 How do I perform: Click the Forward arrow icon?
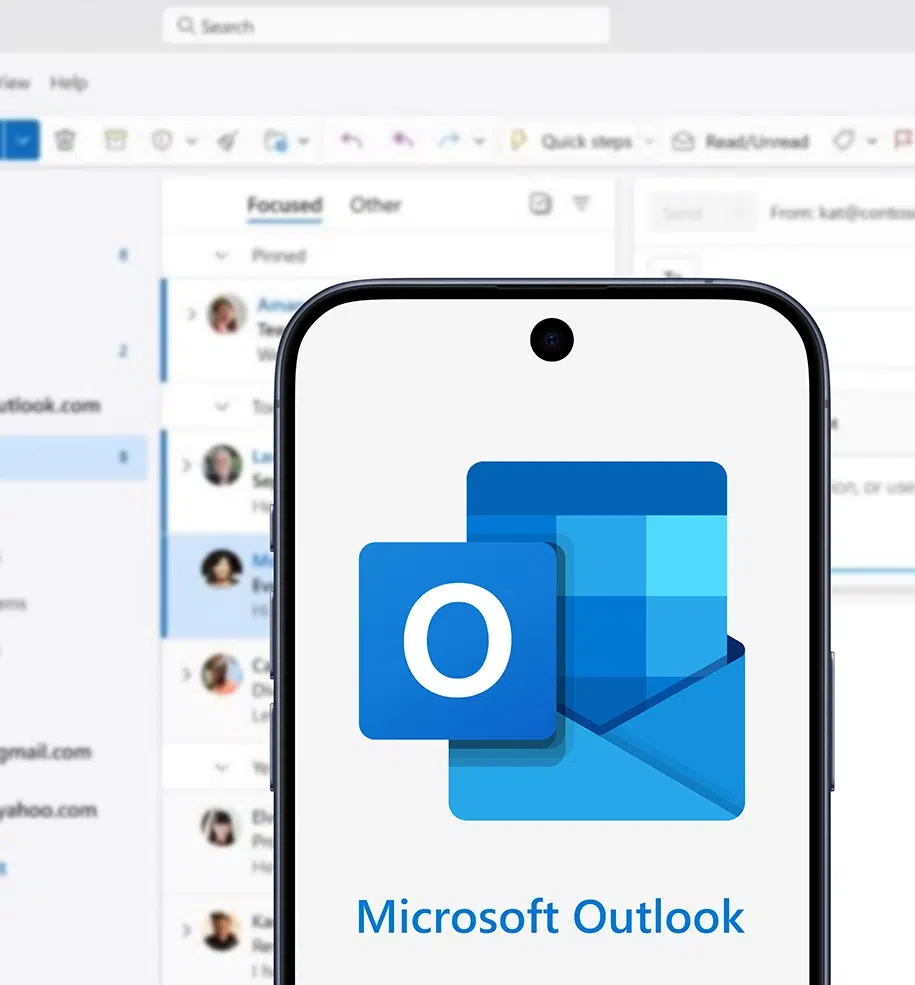click(448, 140)
